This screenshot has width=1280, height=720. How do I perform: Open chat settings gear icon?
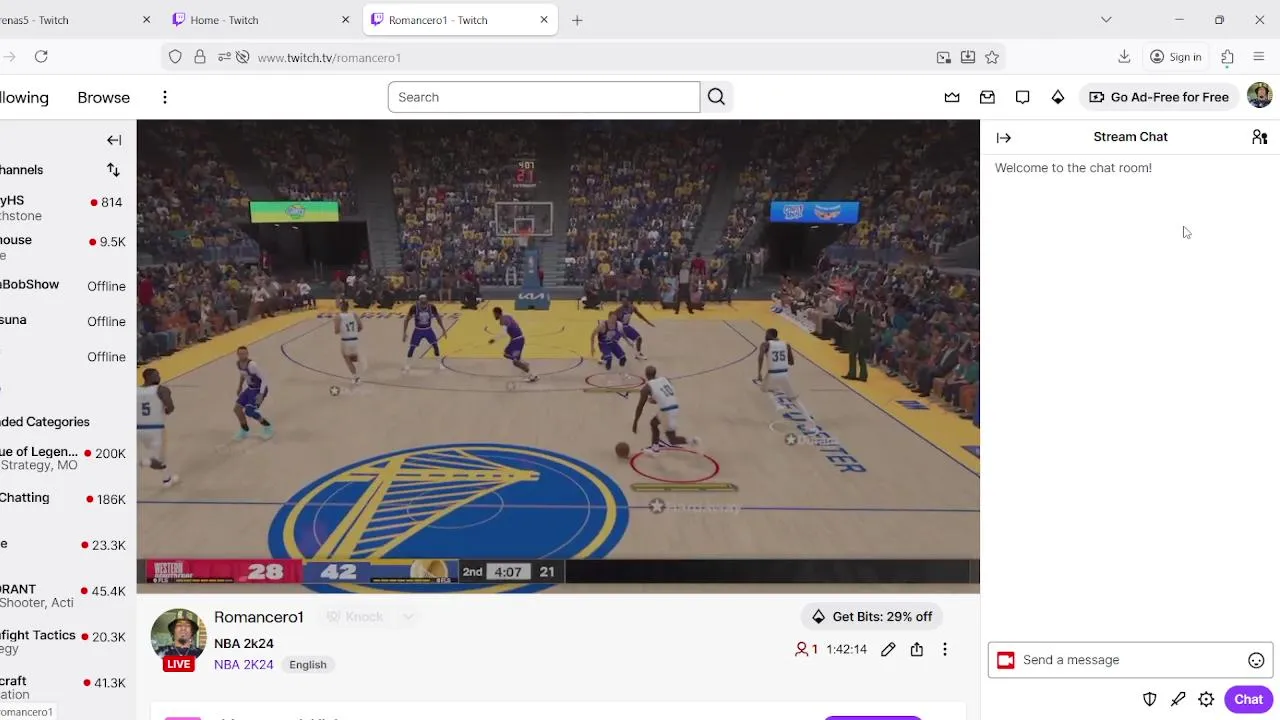click(x=1206, y=699)
